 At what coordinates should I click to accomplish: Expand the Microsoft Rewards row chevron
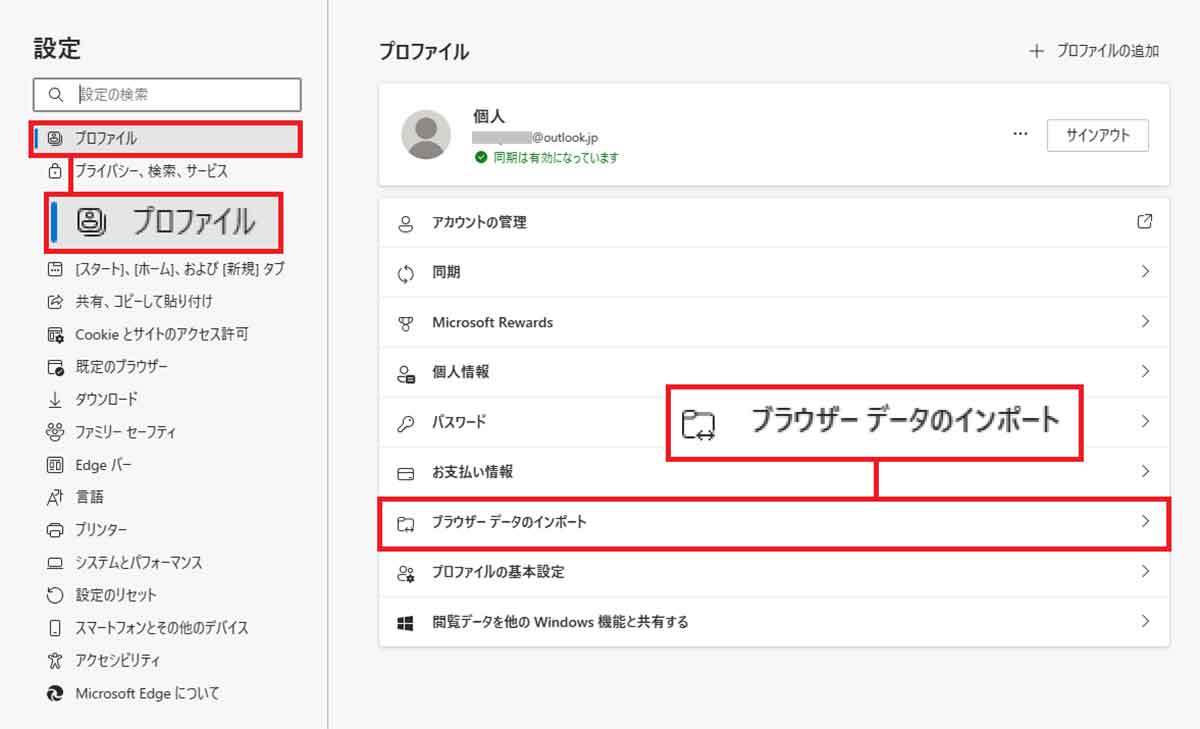click(x=1145, y=322)
